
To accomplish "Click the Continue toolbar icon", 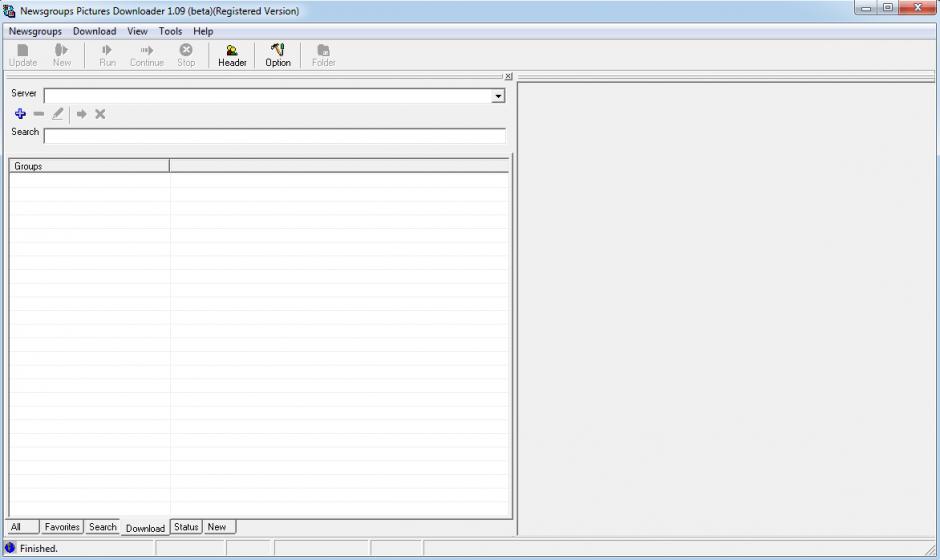I will [x=147, y=55].
